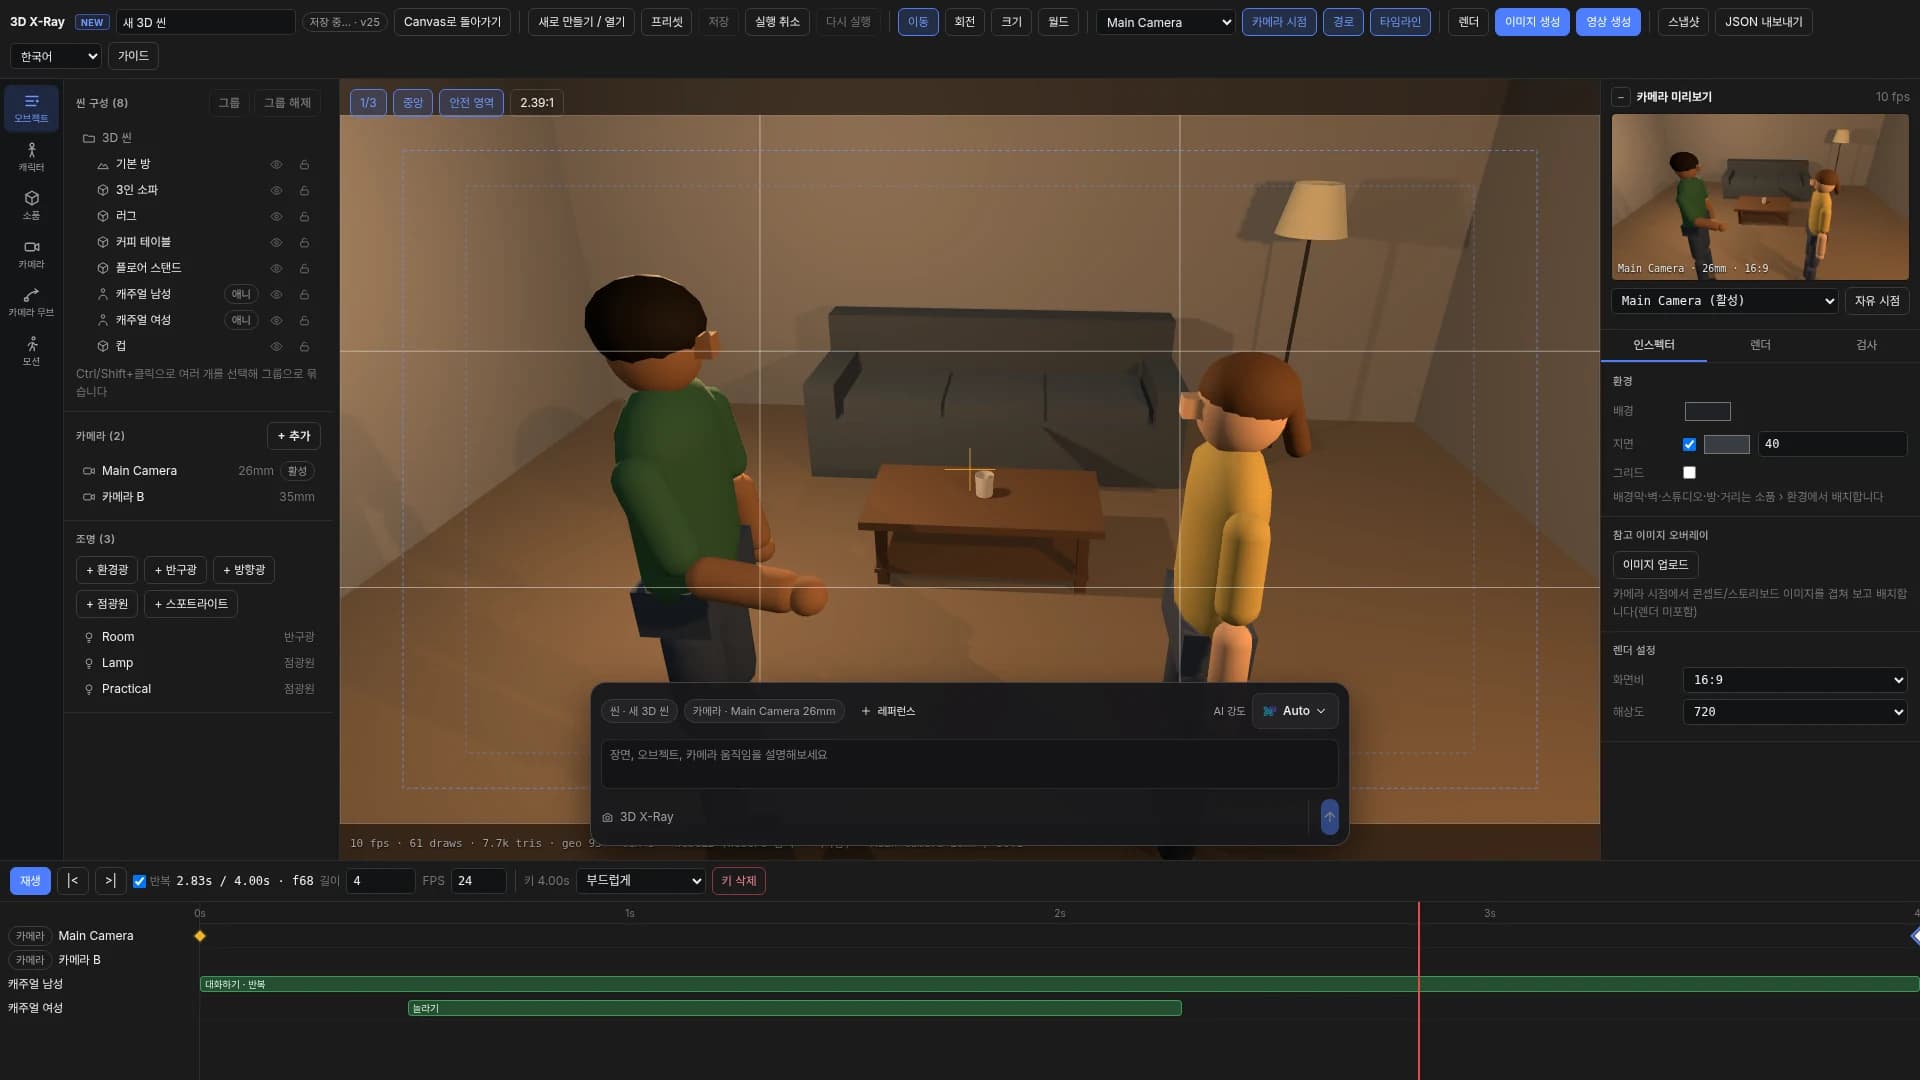Open the 소품 sidebar panel
Image resolution: width=1920 pixels, height=1080 pixels.
31,205
